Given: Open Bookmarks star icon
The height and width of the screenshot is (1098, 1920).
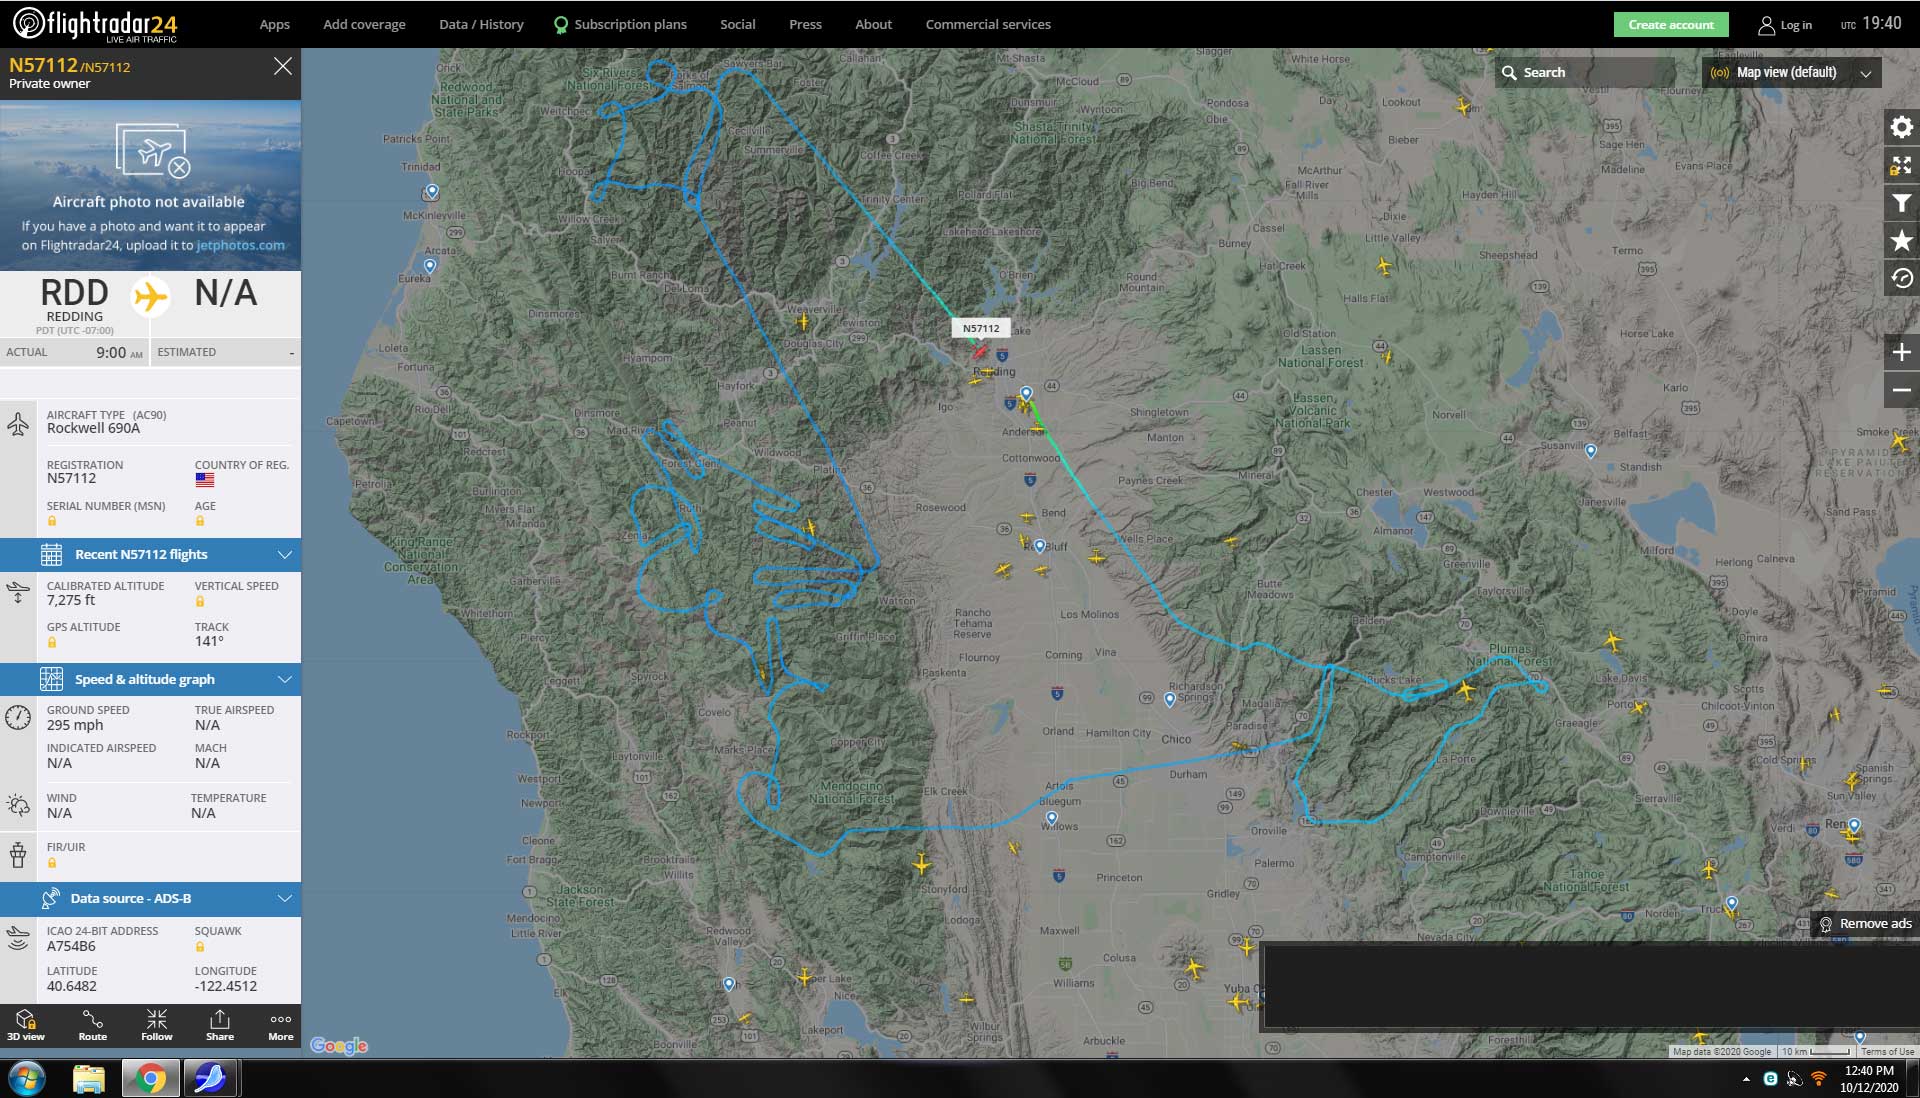Looking at the screenshot, I should point(1901,241).
